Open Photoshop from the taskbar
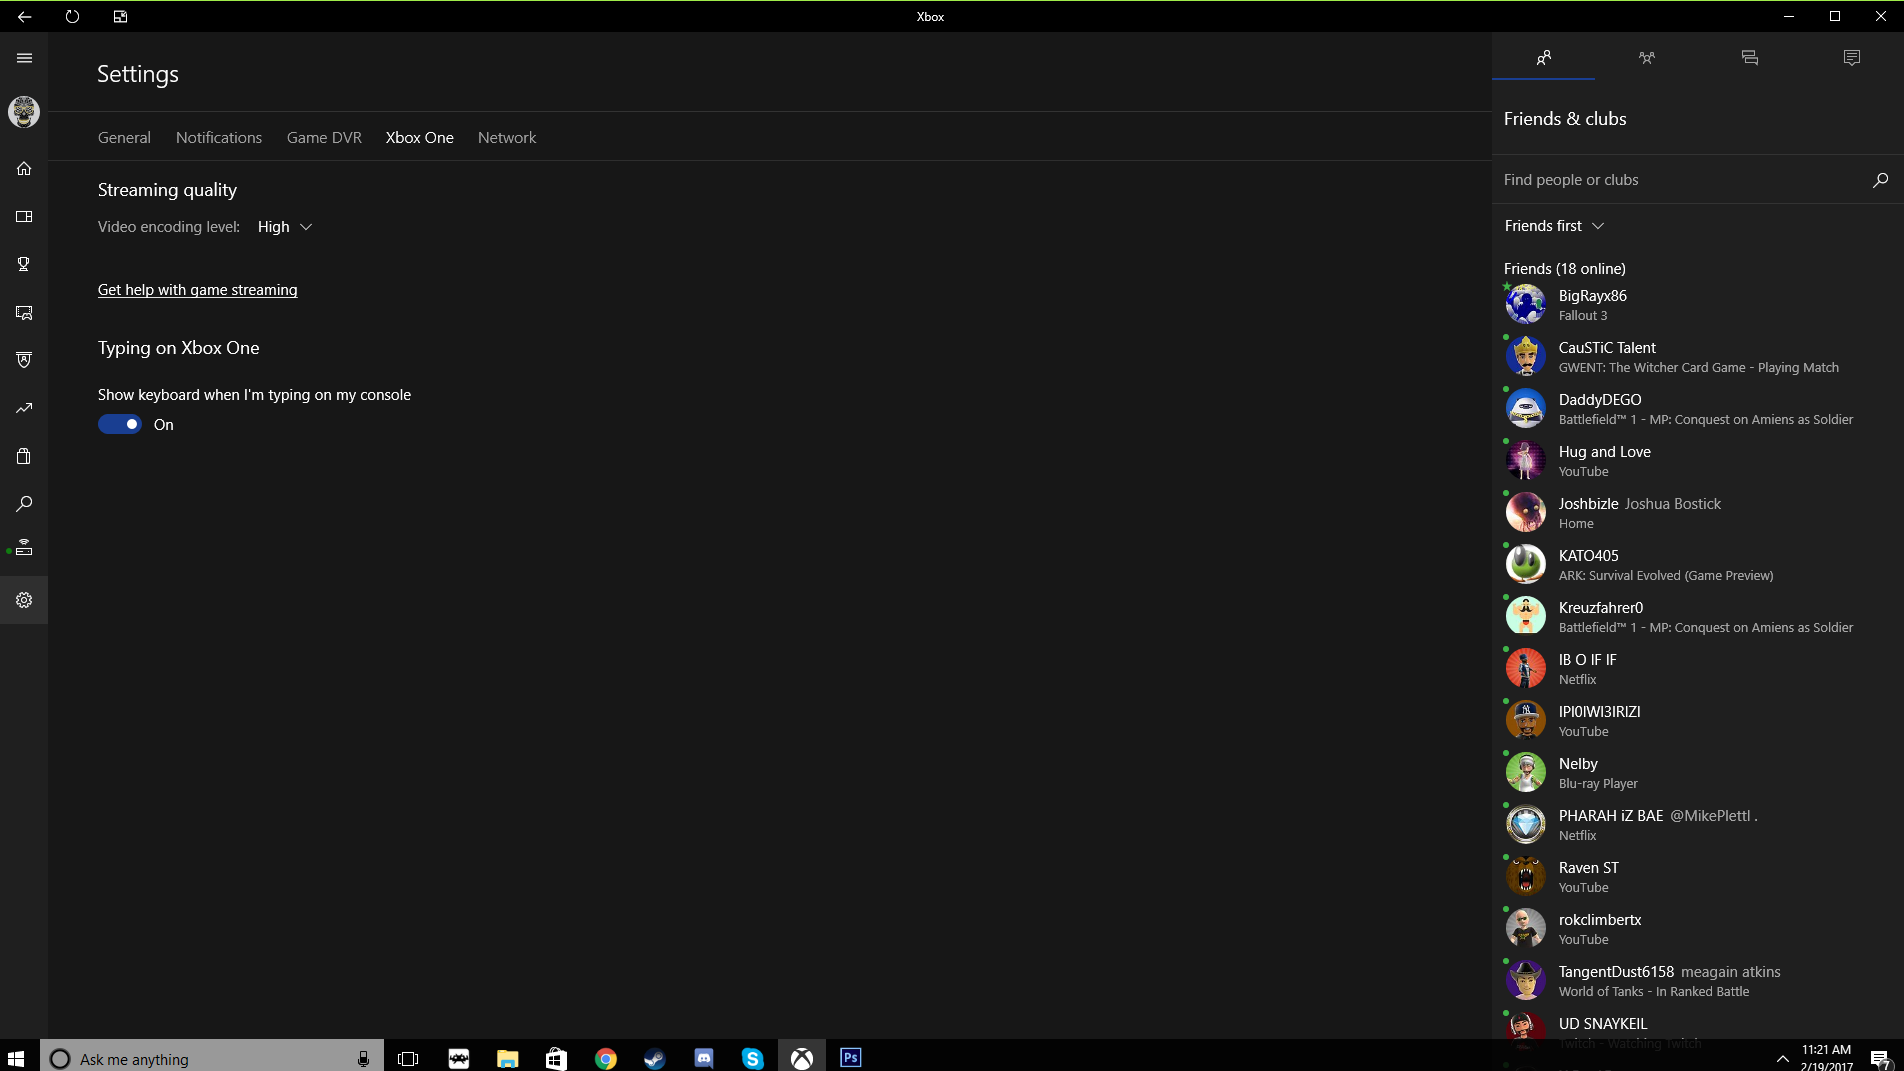1904x1071 pixels. tap(851, 1058)
